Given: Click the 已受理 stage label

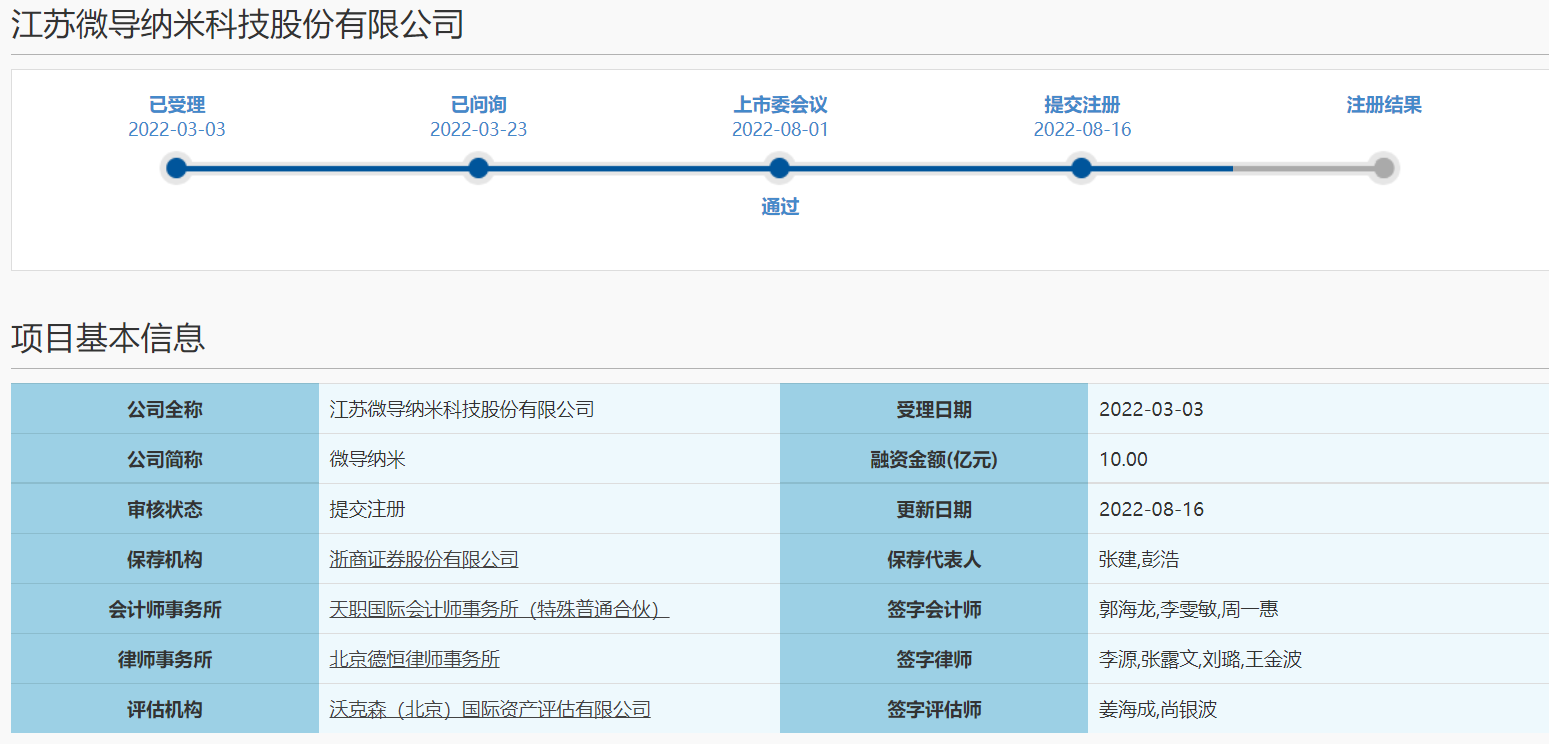Looking at the screenshot, I should click(x=177, y=105).
